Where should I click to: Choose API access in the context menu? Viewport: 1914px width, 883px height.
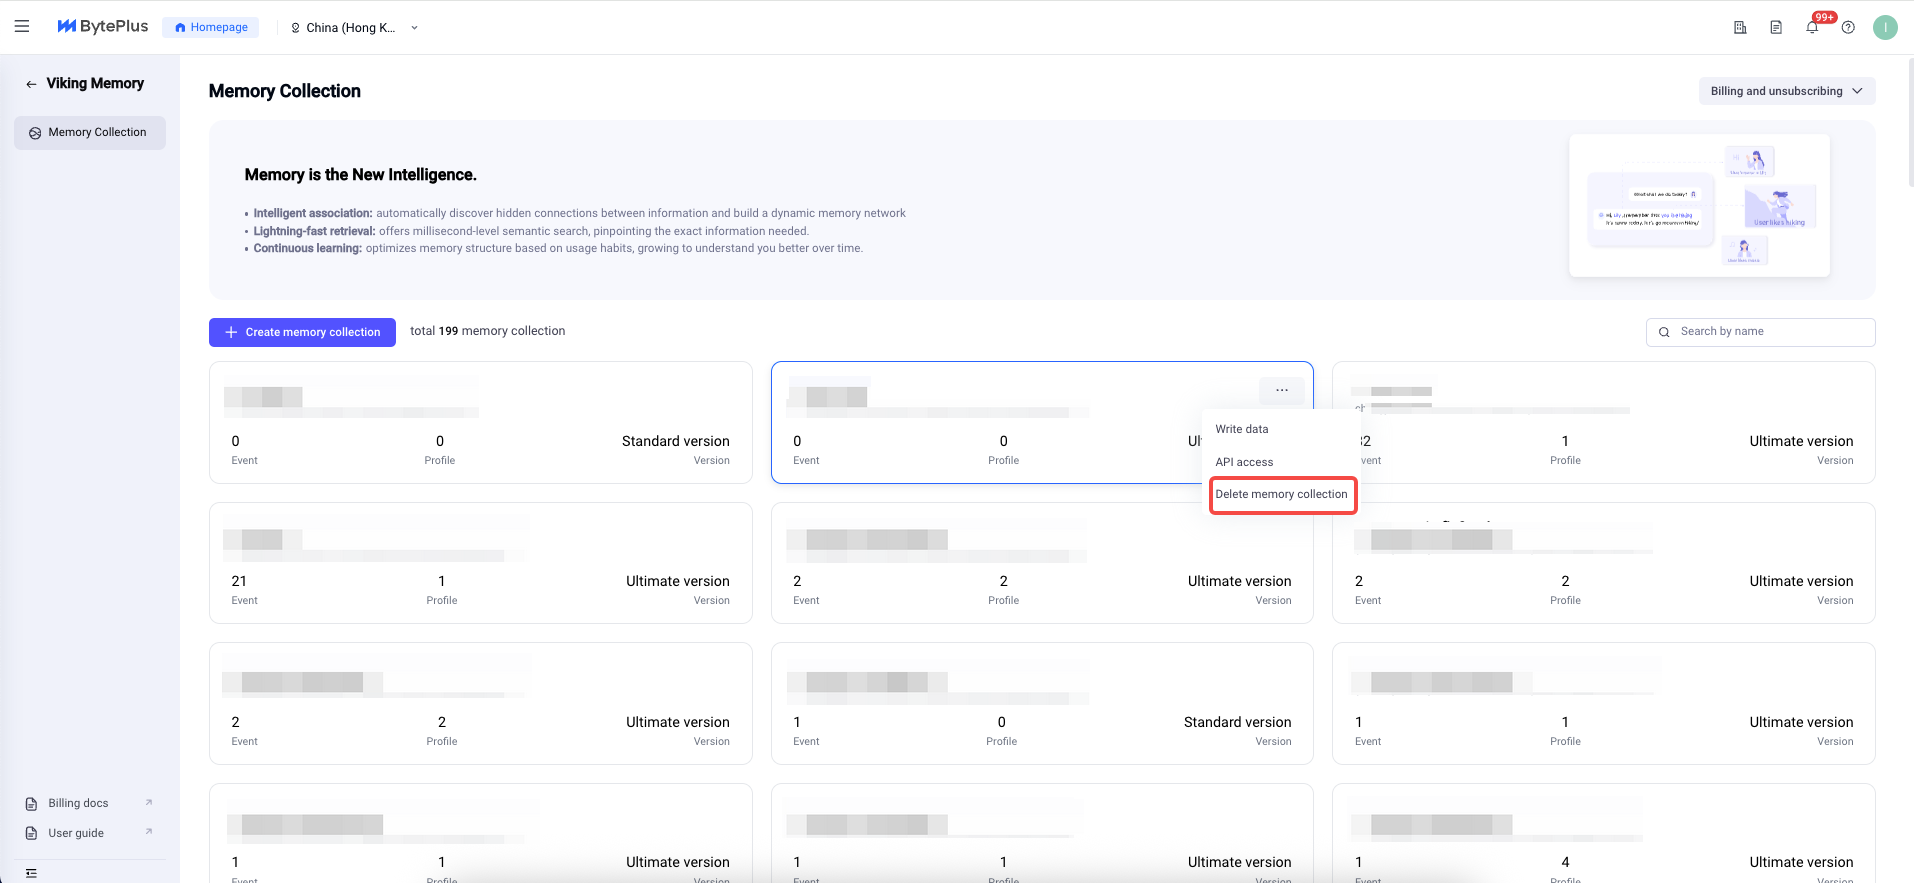point(1244,462)
